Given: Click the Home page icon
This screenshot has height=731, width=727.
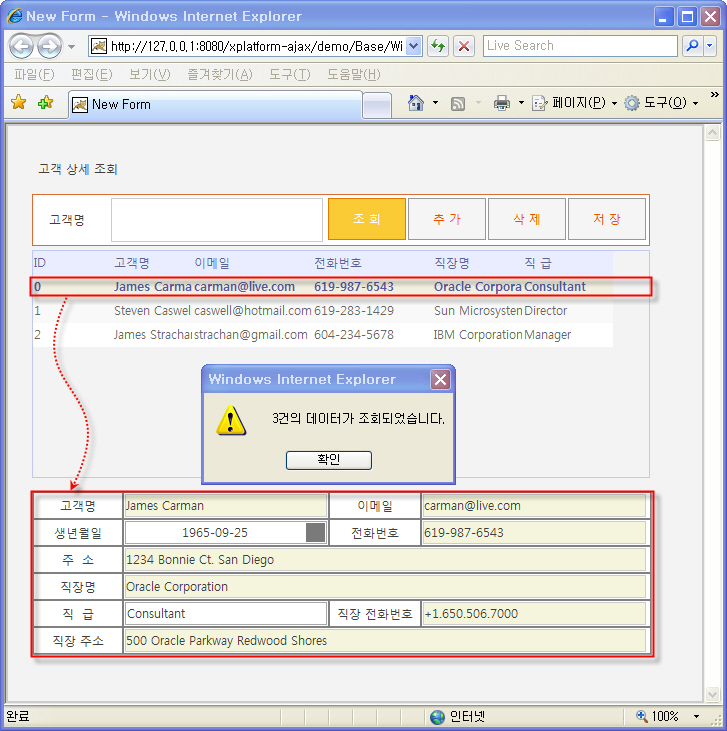Looking at the screenshot, I should coord(416,103).
